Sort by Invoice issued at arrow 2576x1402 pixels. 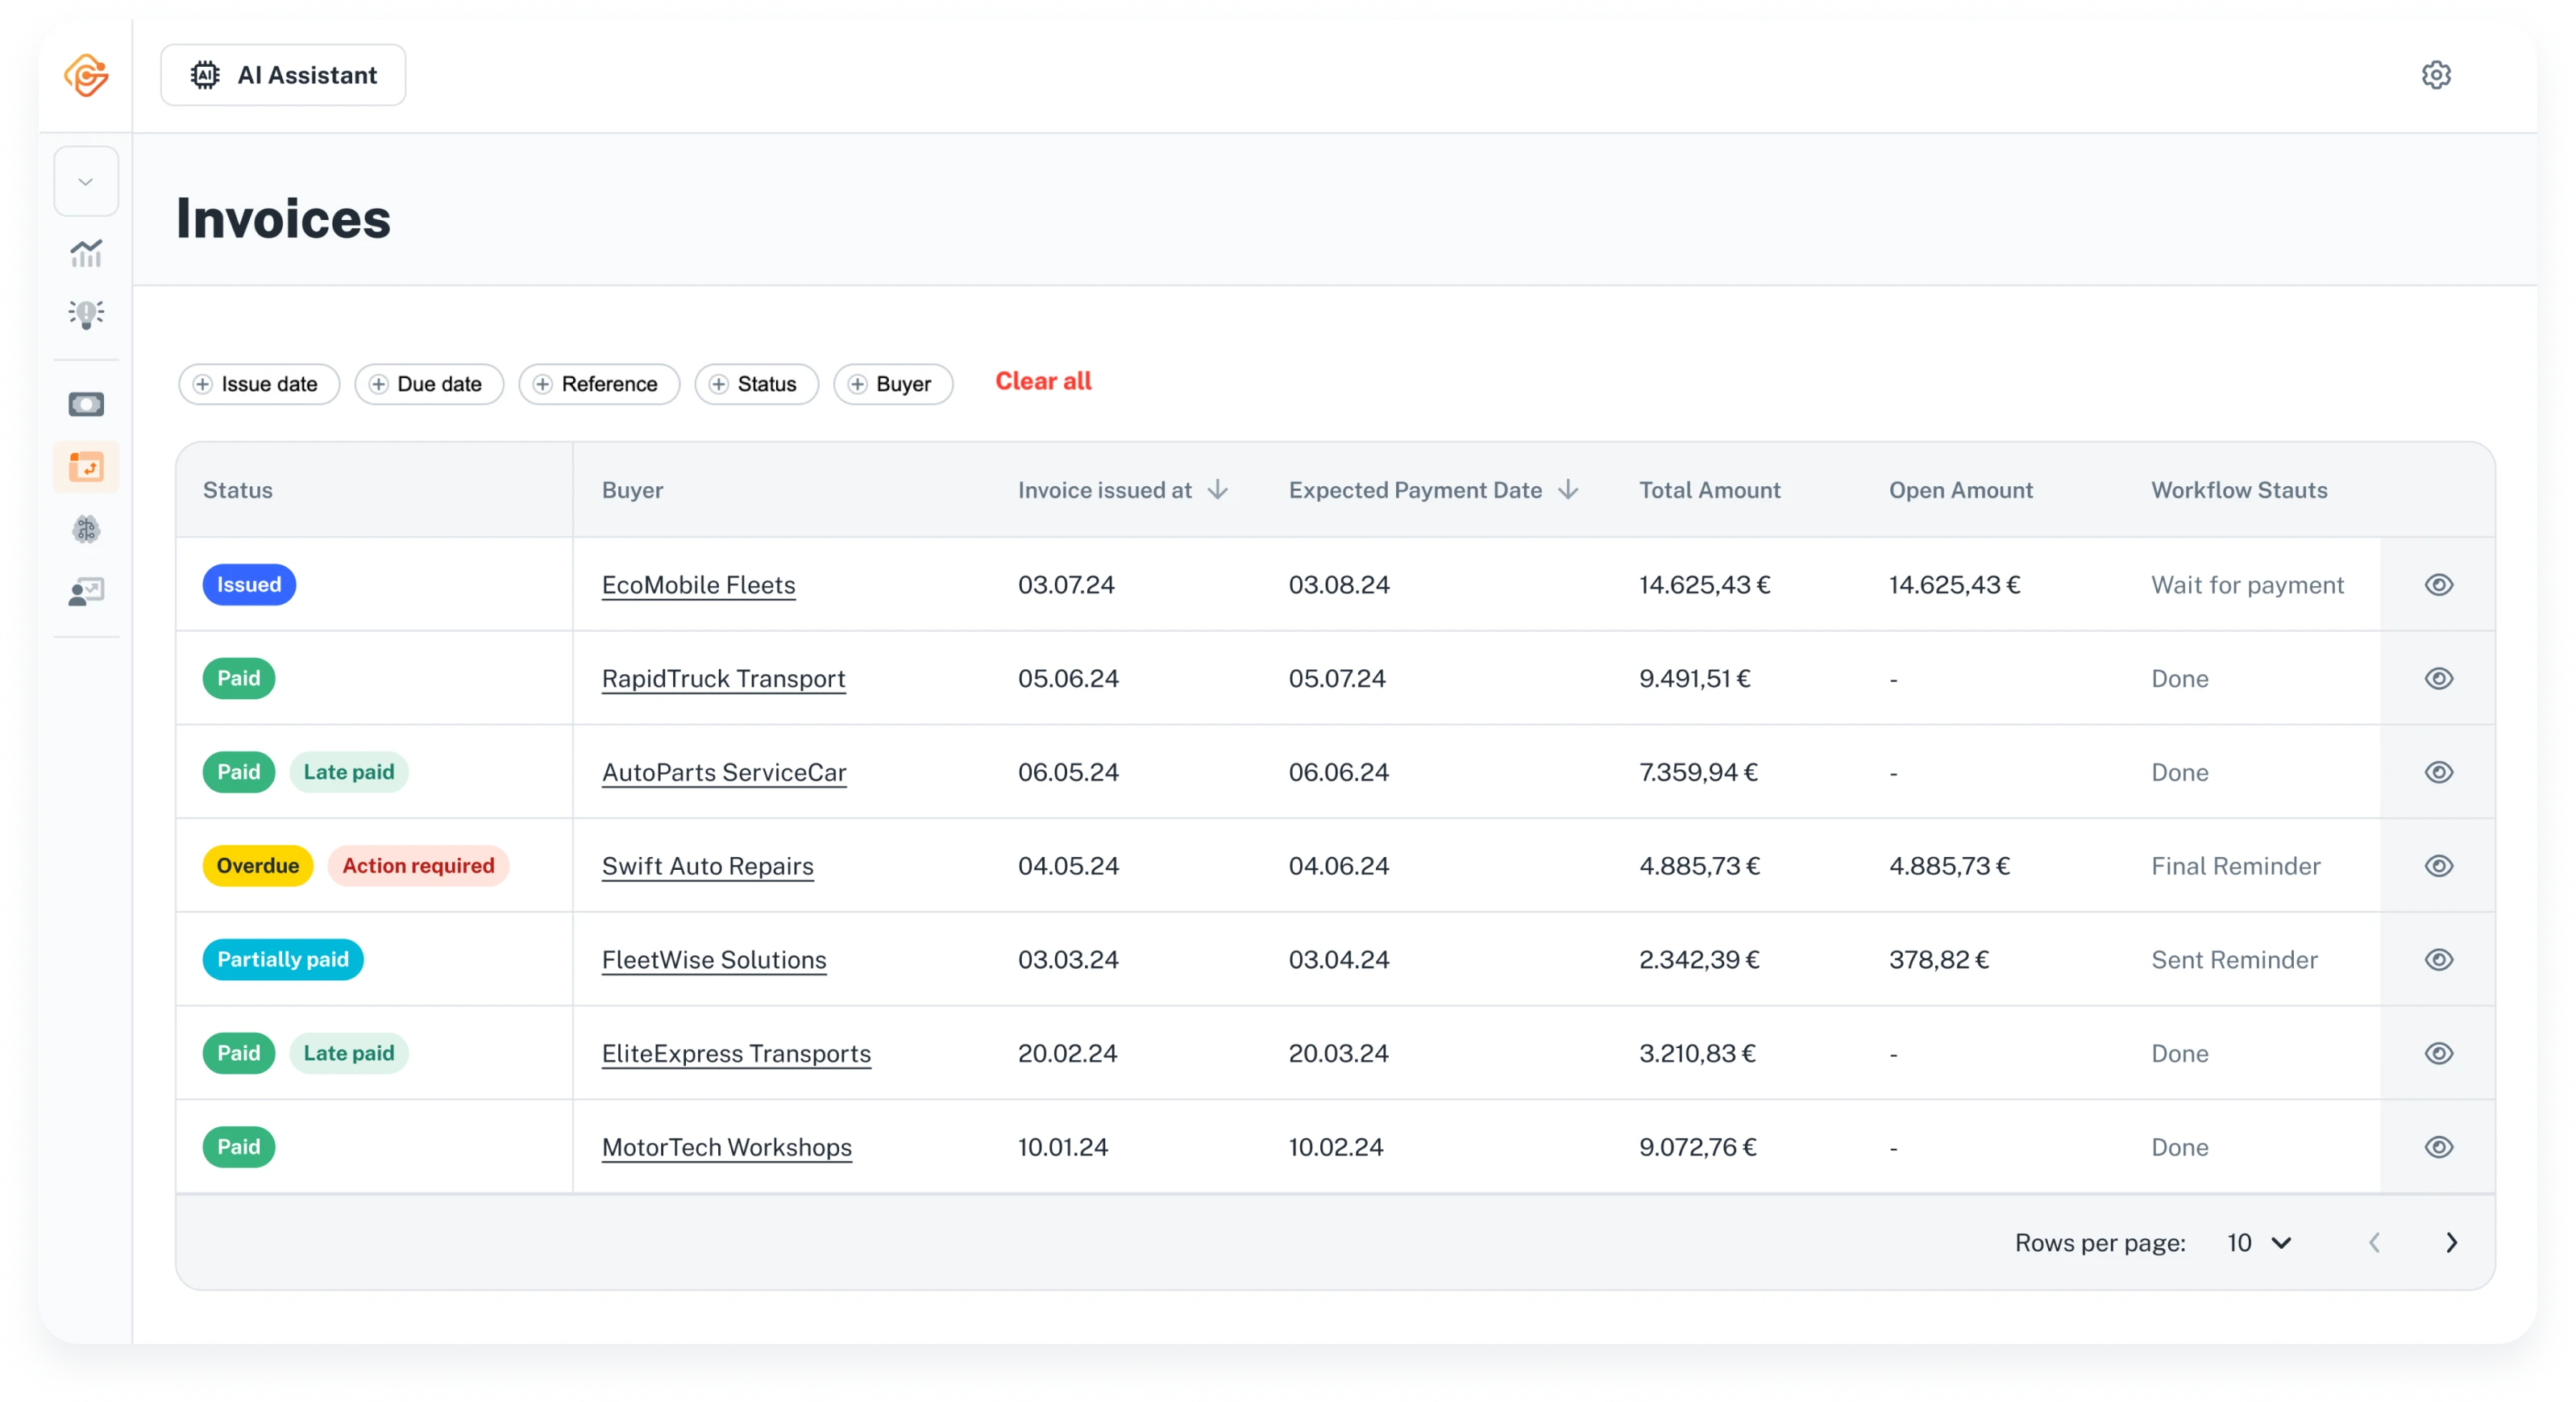coord(1217,490)
